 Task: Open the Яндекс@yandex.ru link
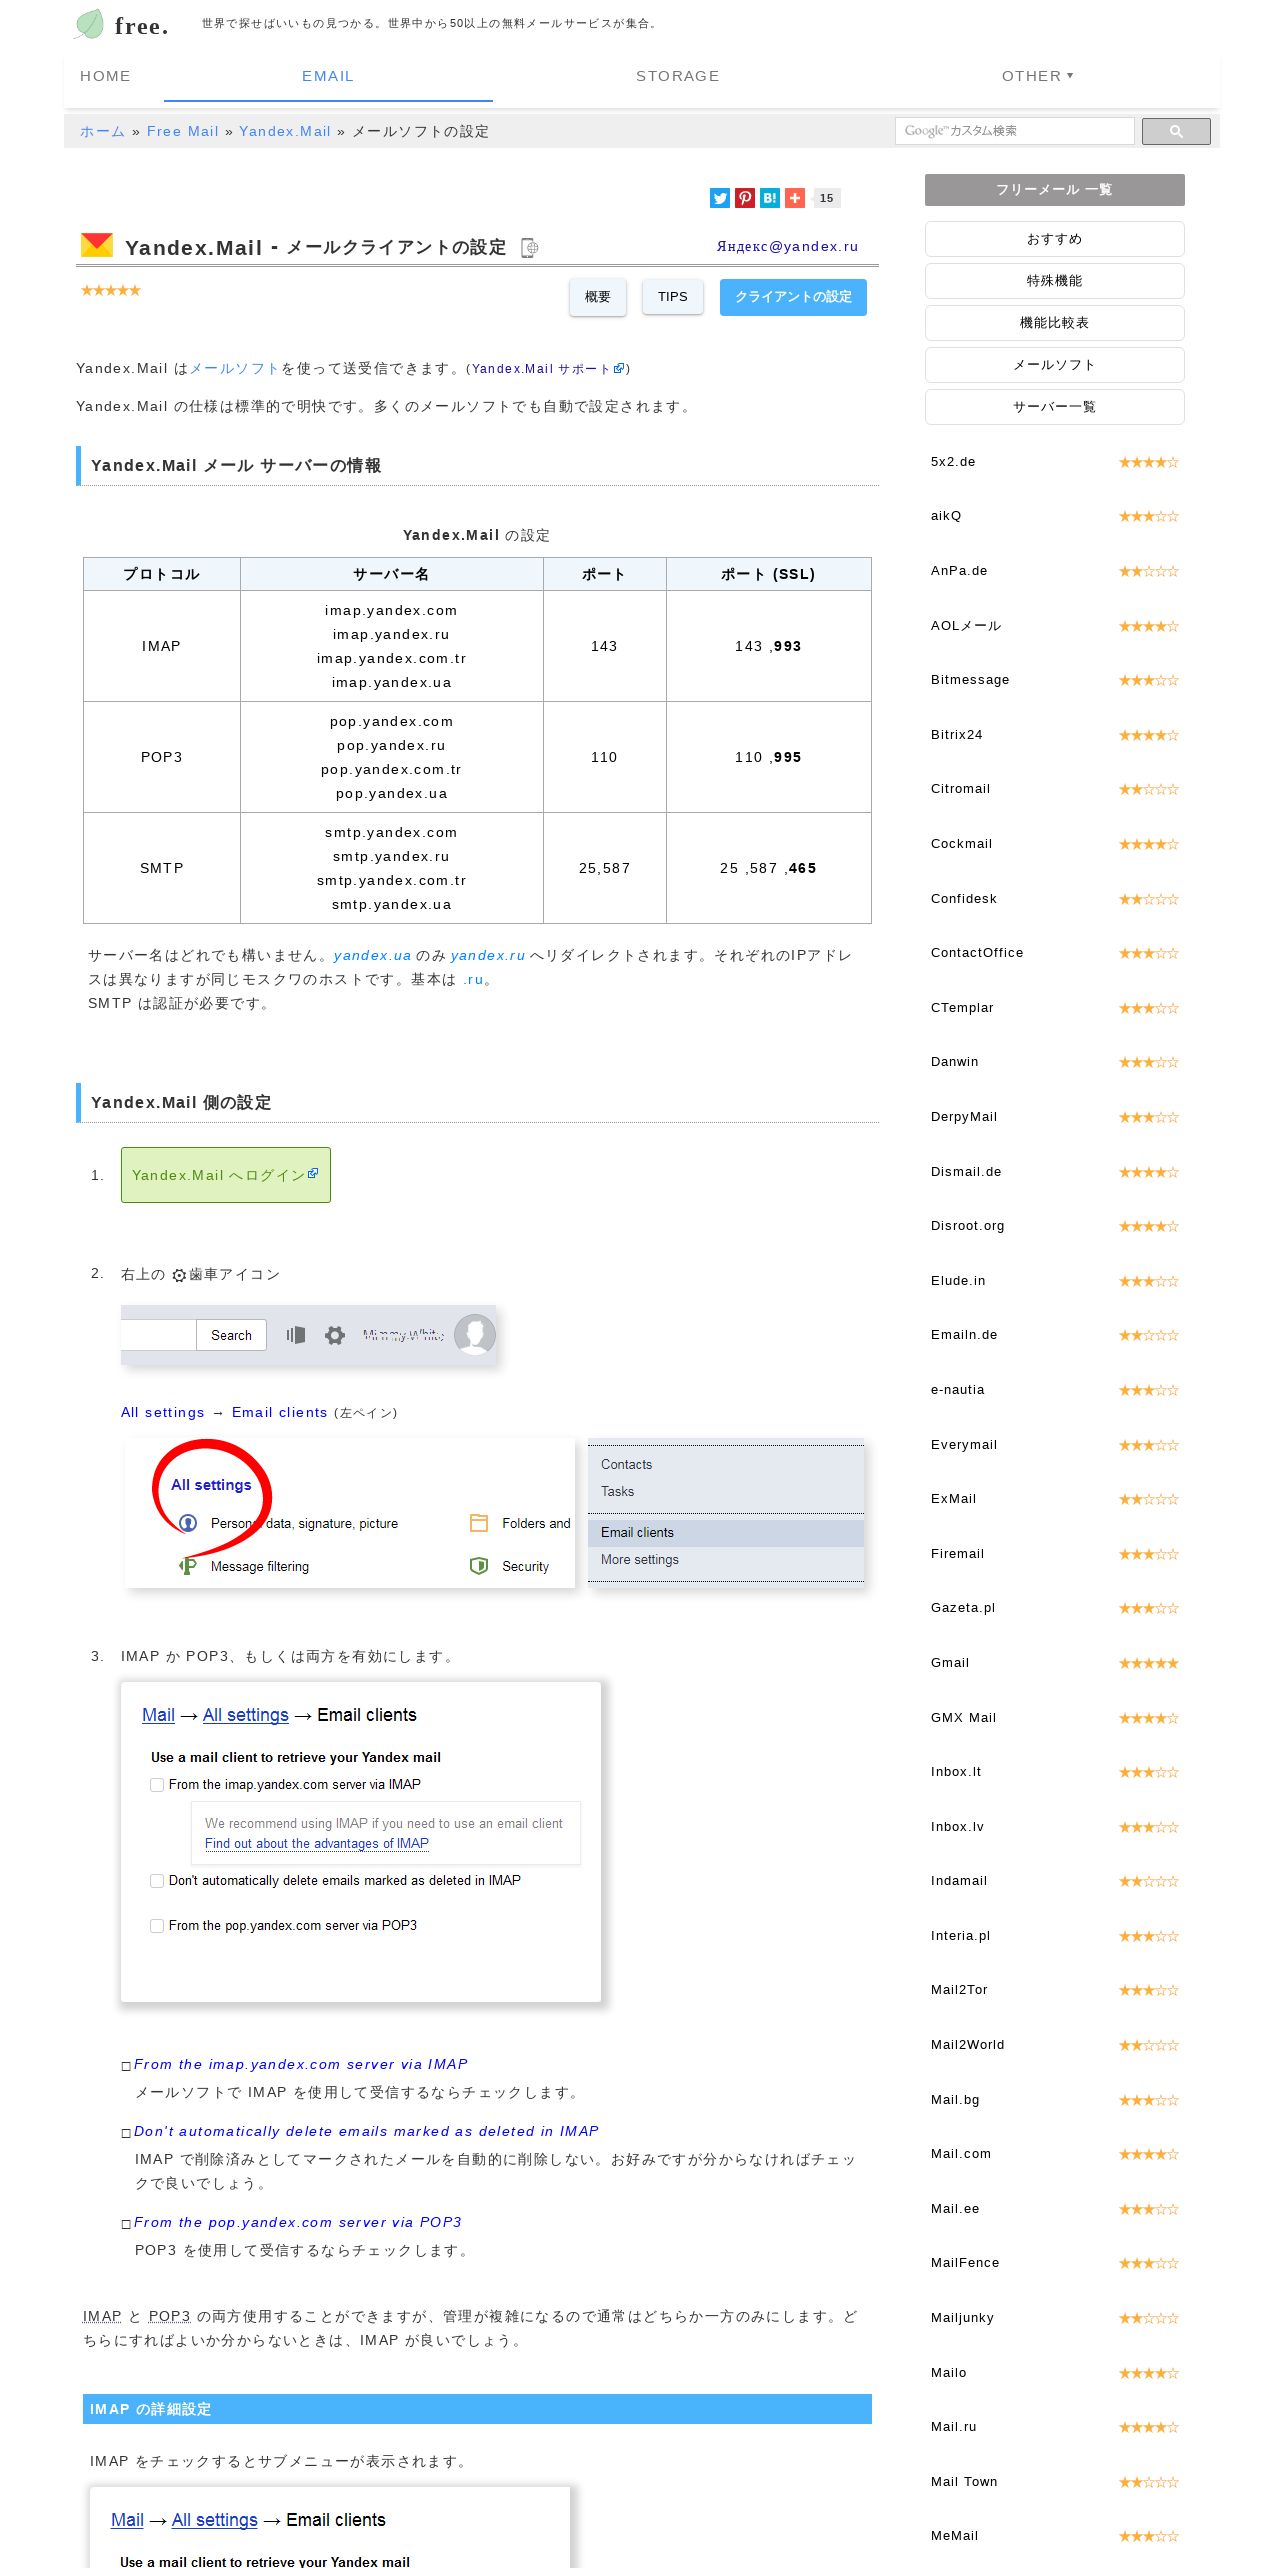point(787,246)
